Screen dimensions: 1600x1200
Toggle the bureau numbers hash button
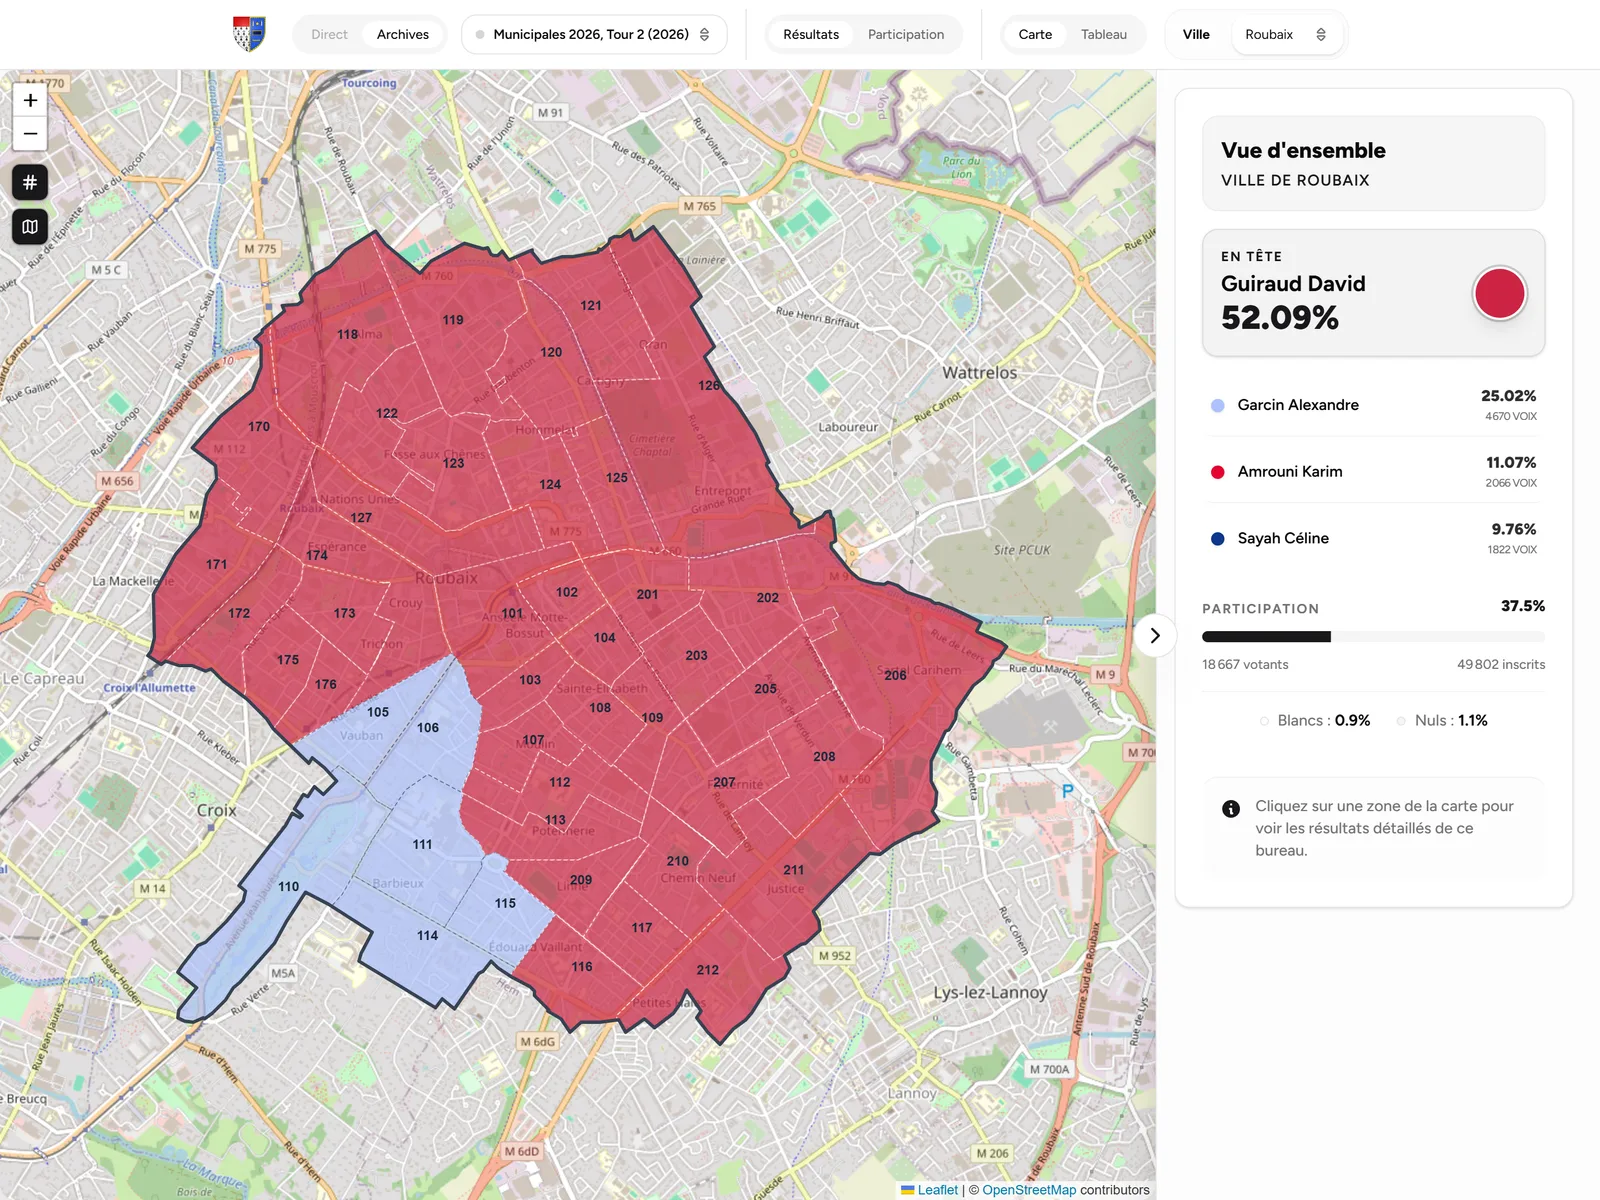(x=30, y=182)
